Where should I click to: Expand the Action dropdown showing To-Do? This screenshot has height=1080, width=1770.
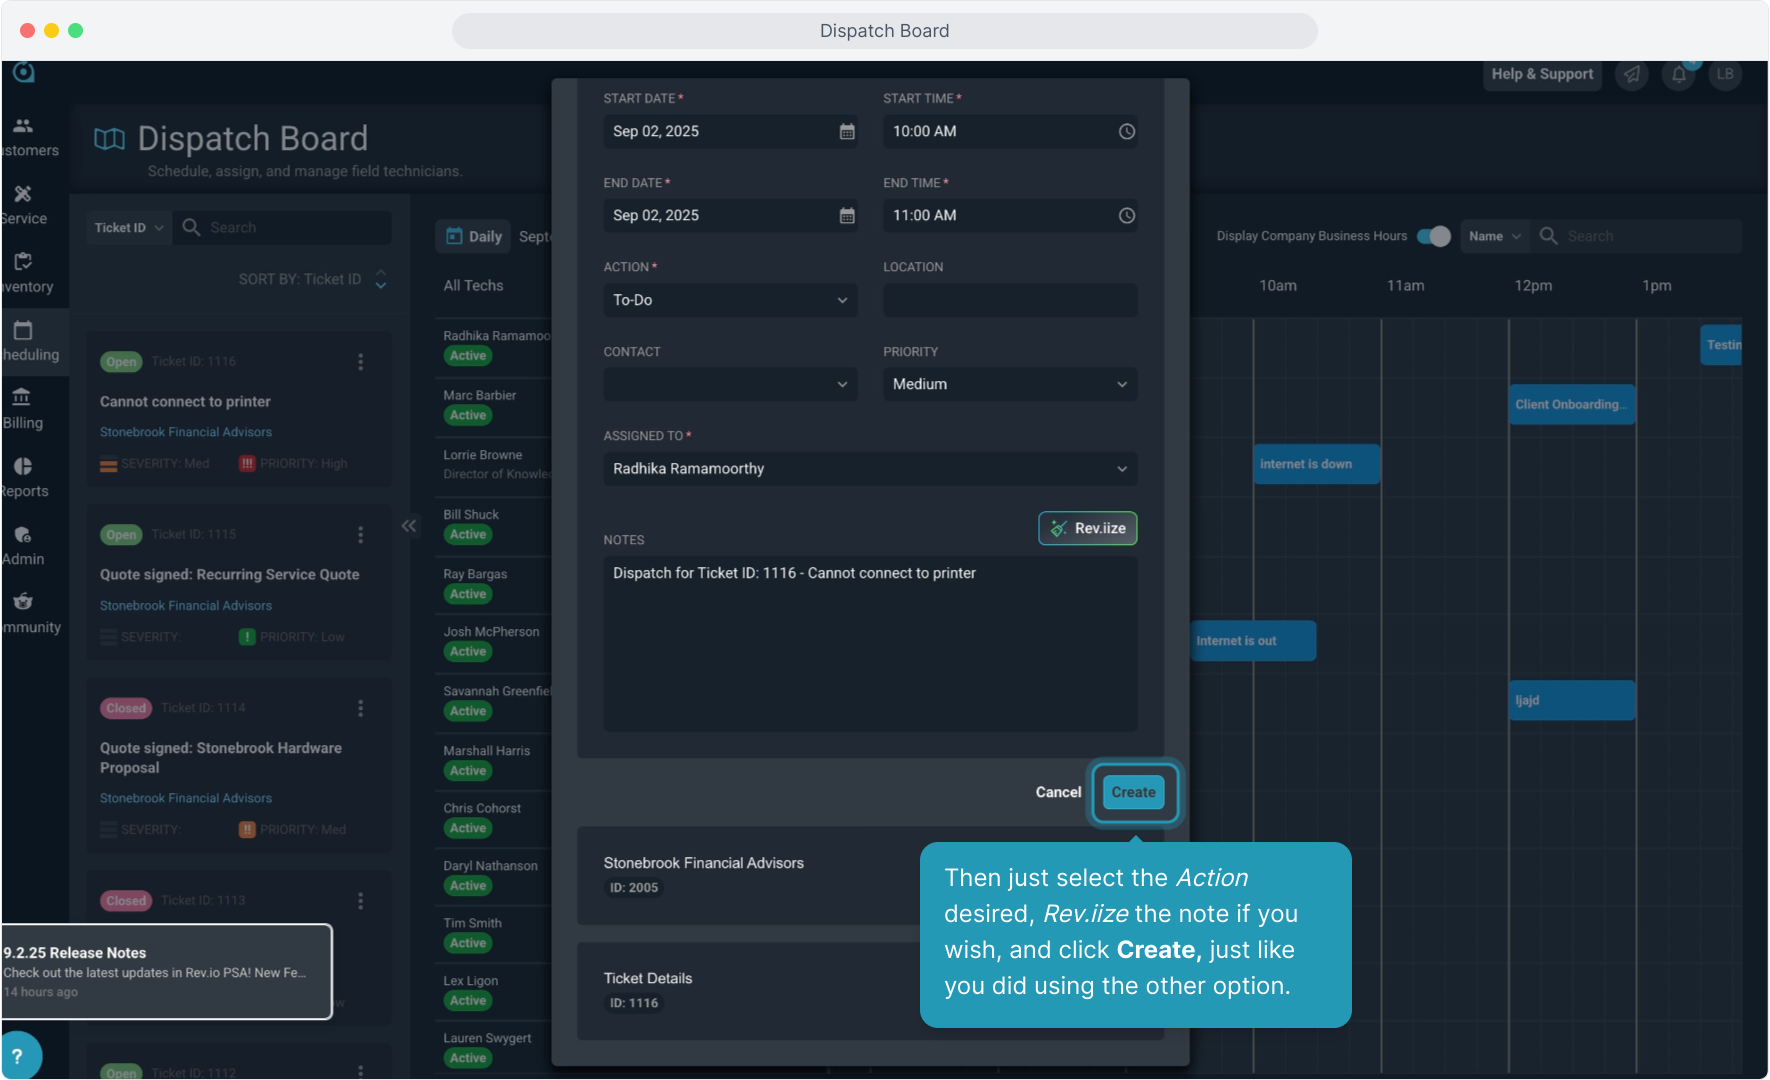pyautogui.click(x=730, y=300)
